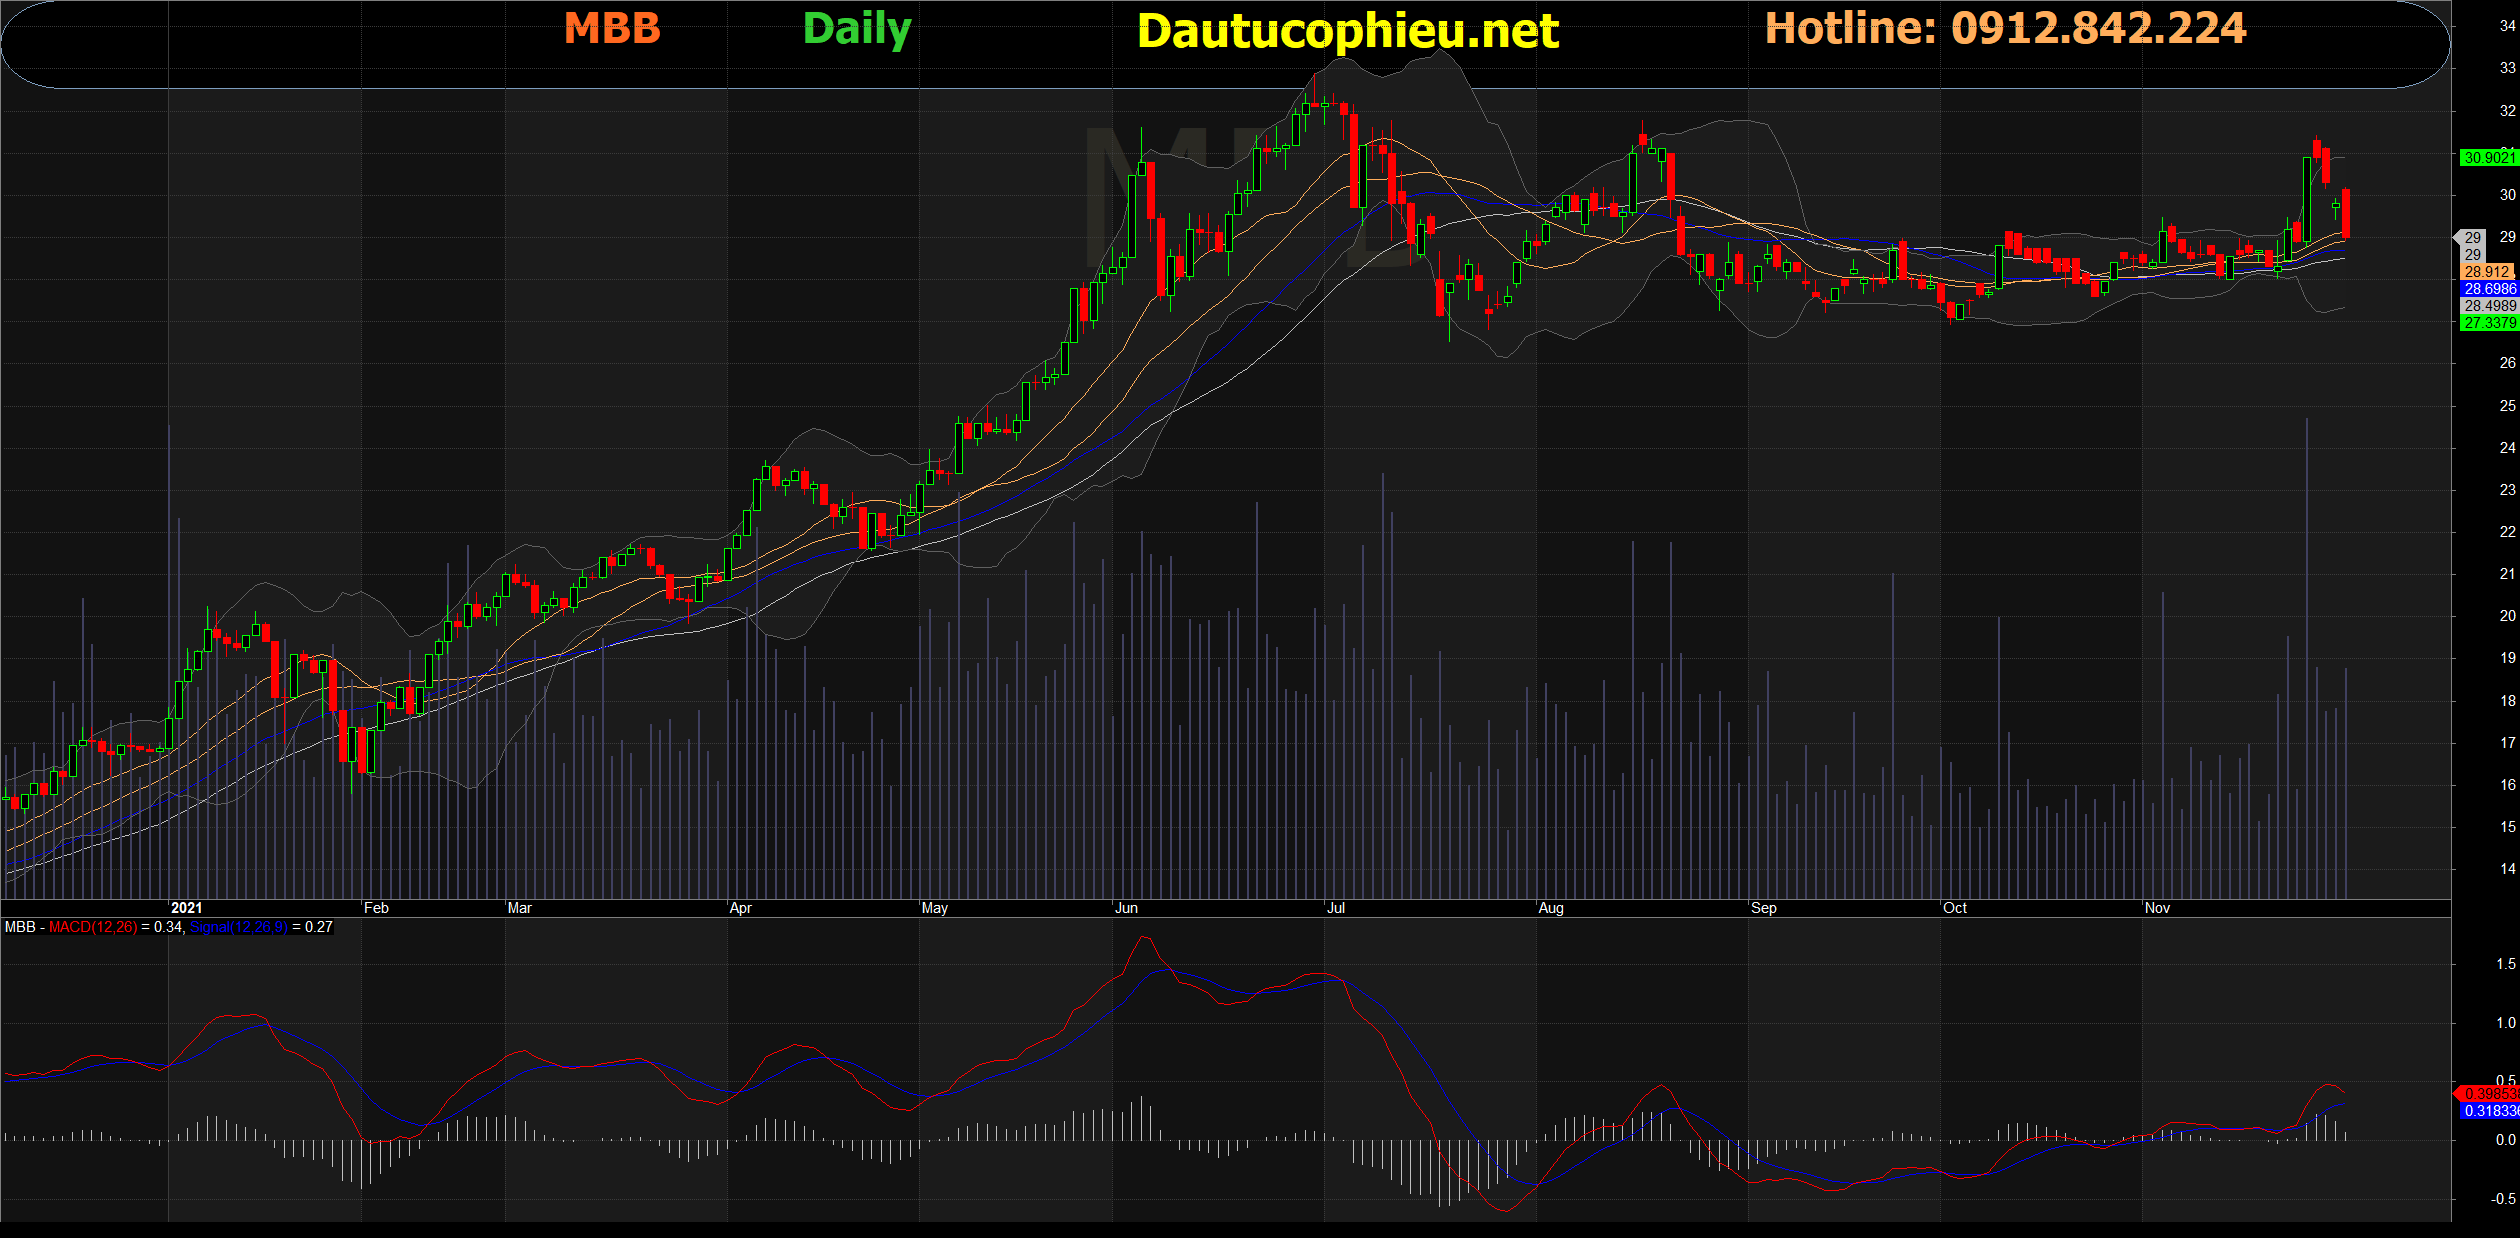Click the green 27.3379 lower band tag
Viewport: 2520px width, 1238px height.
click(2488, 323)
